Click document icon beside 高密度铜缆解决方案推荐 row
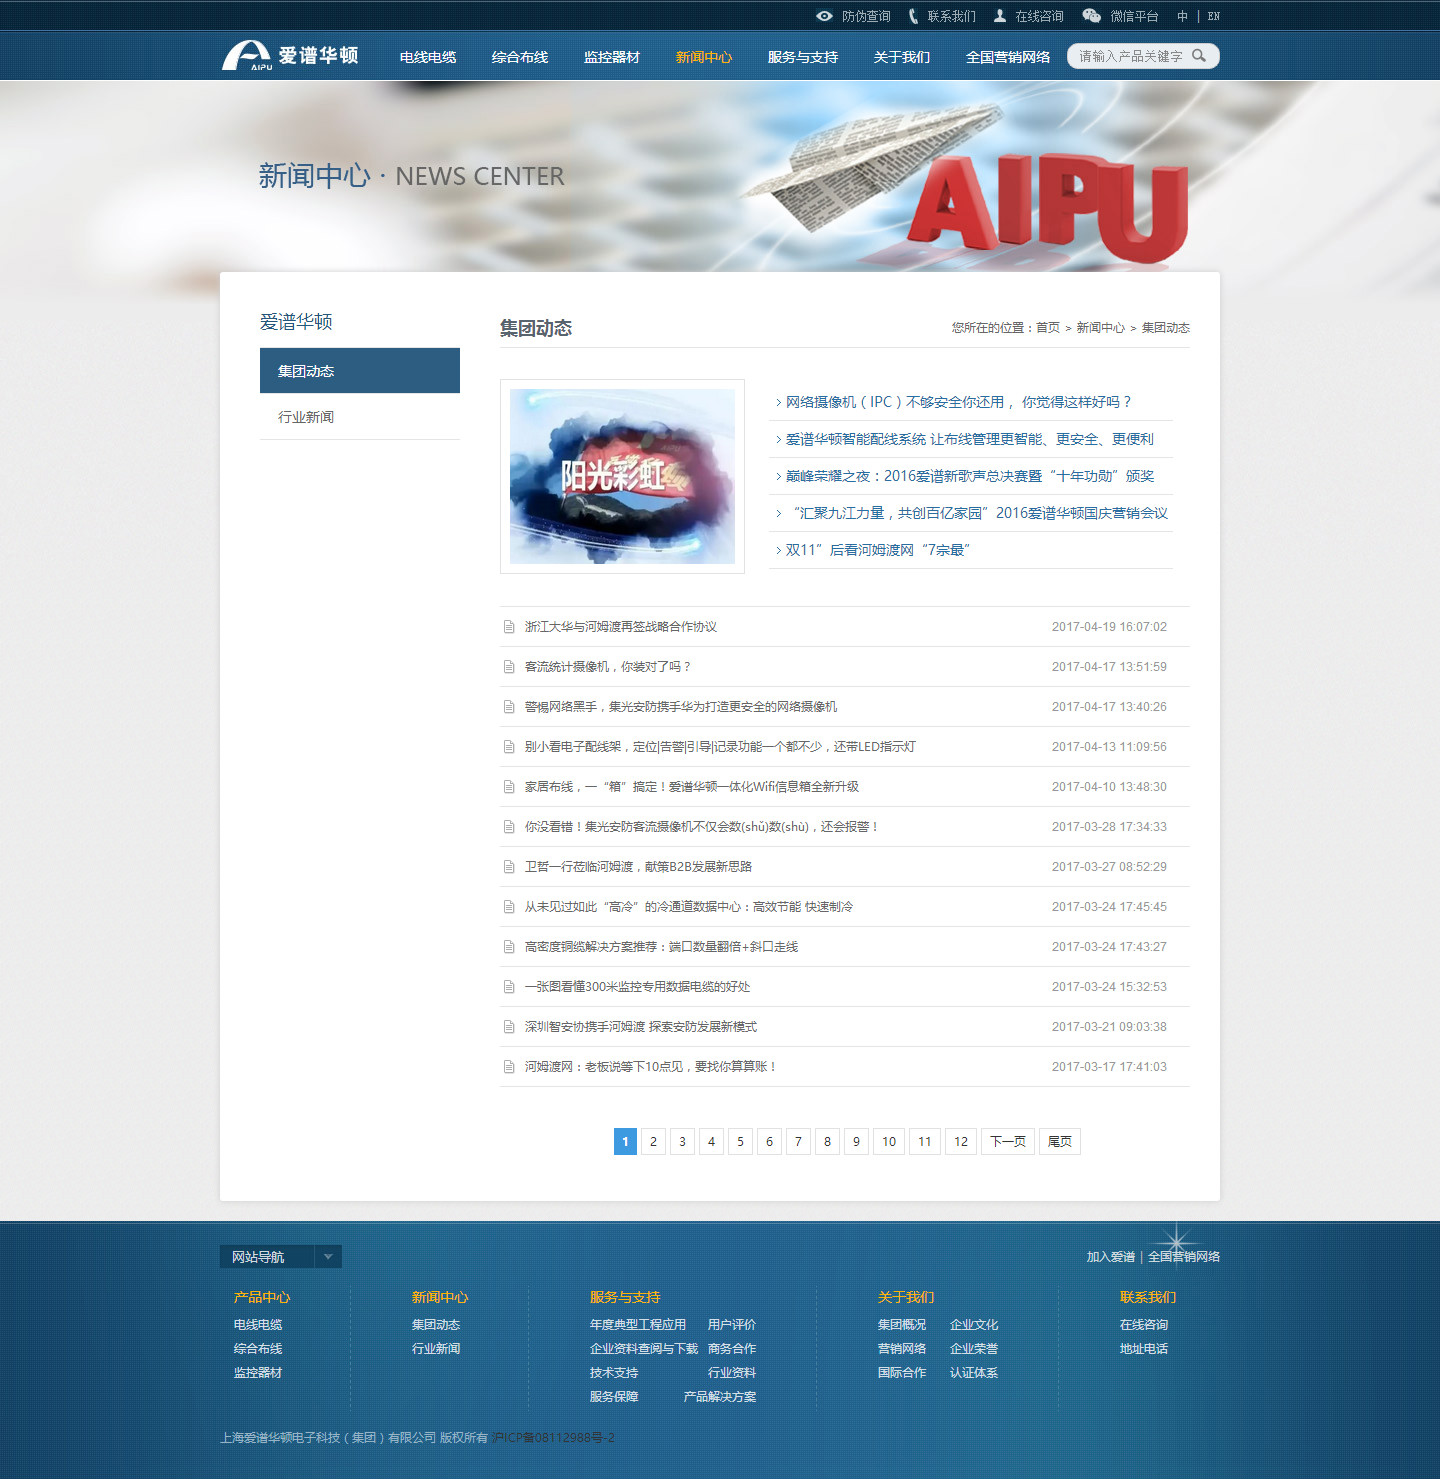The width and height of the screenshot is (1440, 1479). click(509, 947)
